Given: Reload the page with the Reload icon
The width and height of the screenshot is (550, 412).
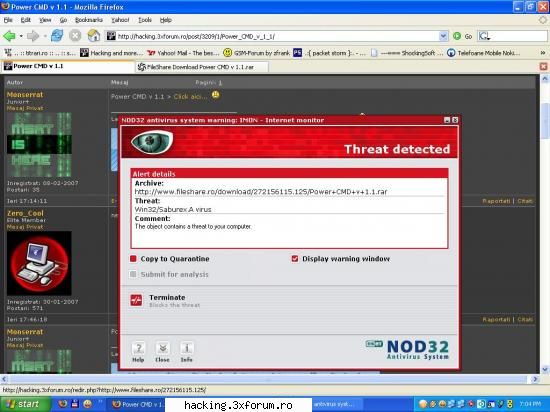Looking at the screenshot, I should pyautogui.click(x=56, y=36).
